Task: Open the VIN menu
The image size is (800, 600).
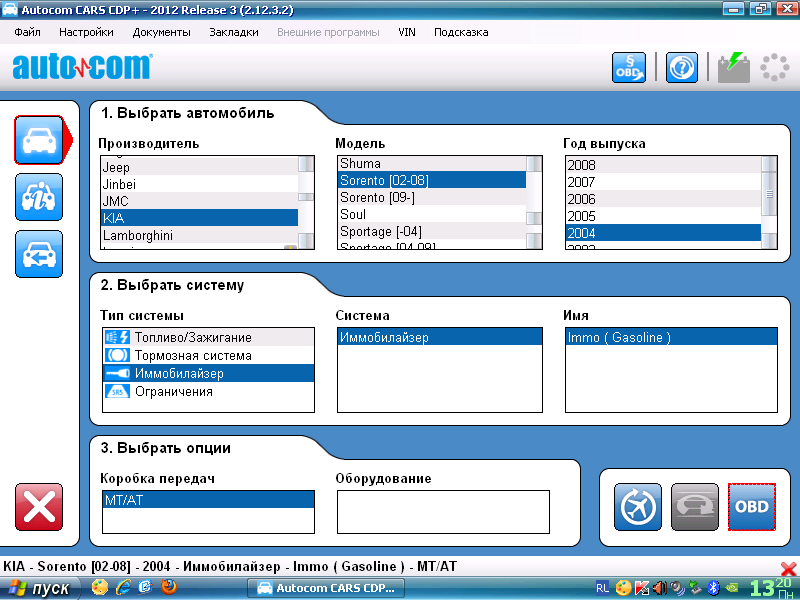Action: (x=406, y=32)
